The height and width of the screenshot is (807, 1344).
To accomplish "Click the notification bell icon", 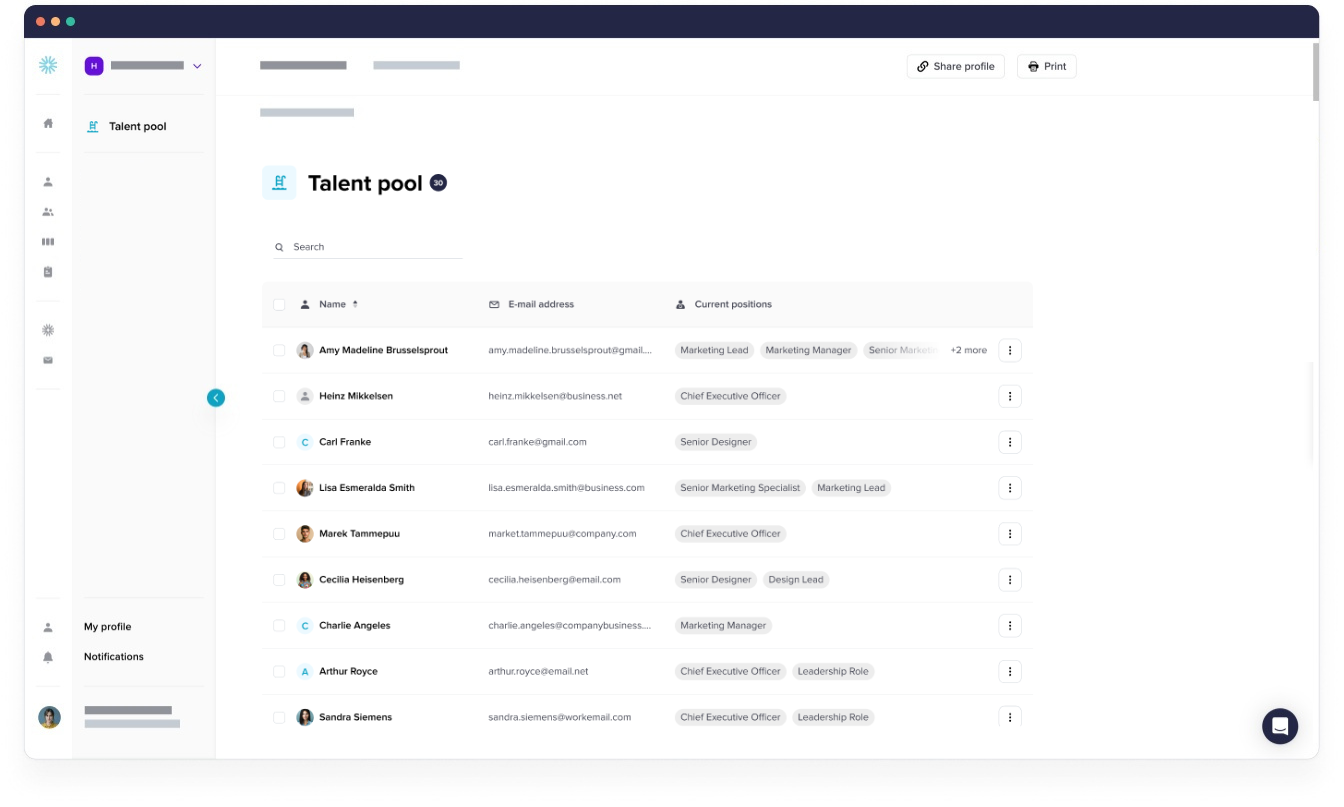I will tap(48, 657).
